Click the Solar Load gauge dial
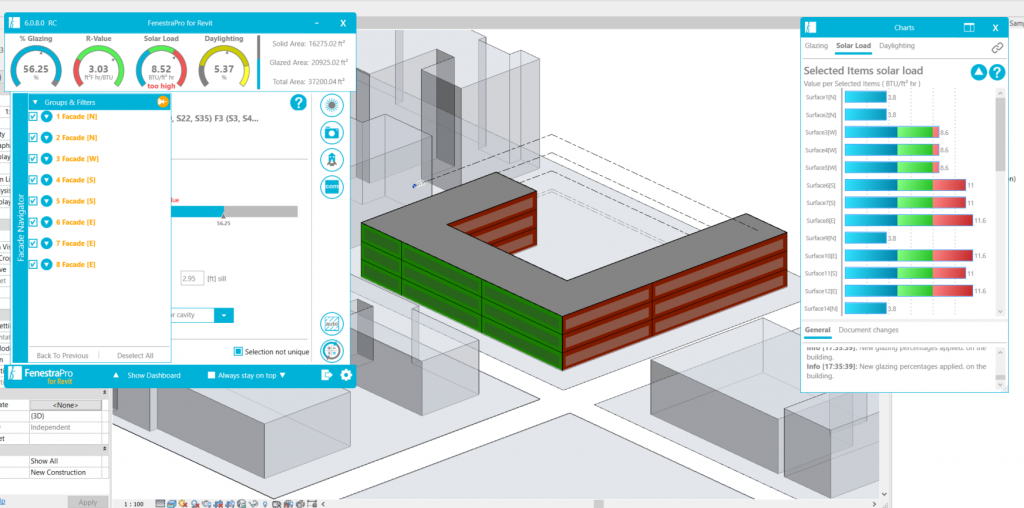The width and height of the screenshot is (1024, 508). point(161,68)
